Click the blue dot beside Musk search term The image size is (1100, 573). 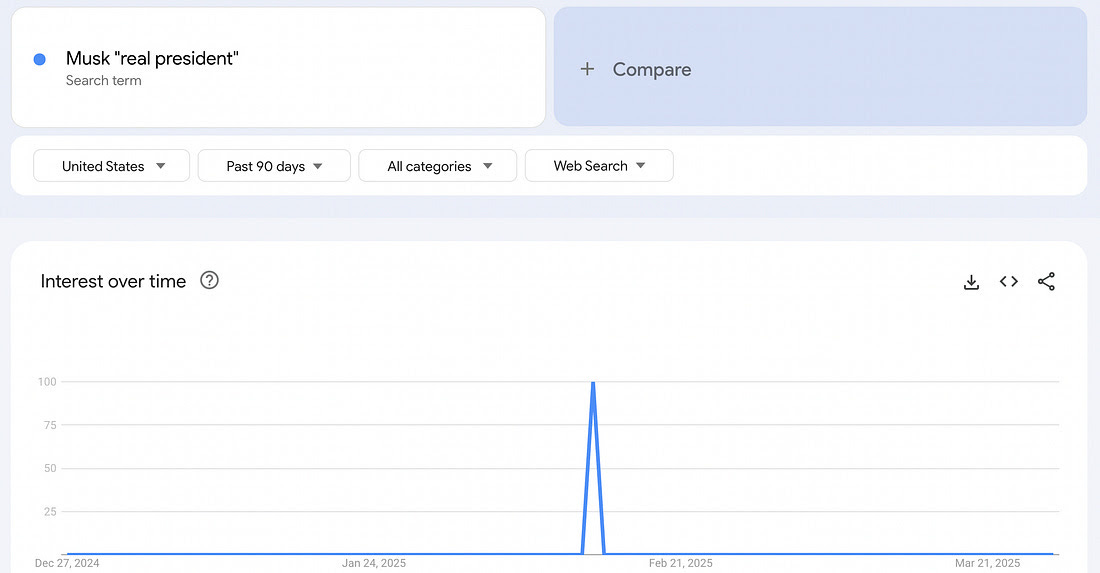[40, 60]
